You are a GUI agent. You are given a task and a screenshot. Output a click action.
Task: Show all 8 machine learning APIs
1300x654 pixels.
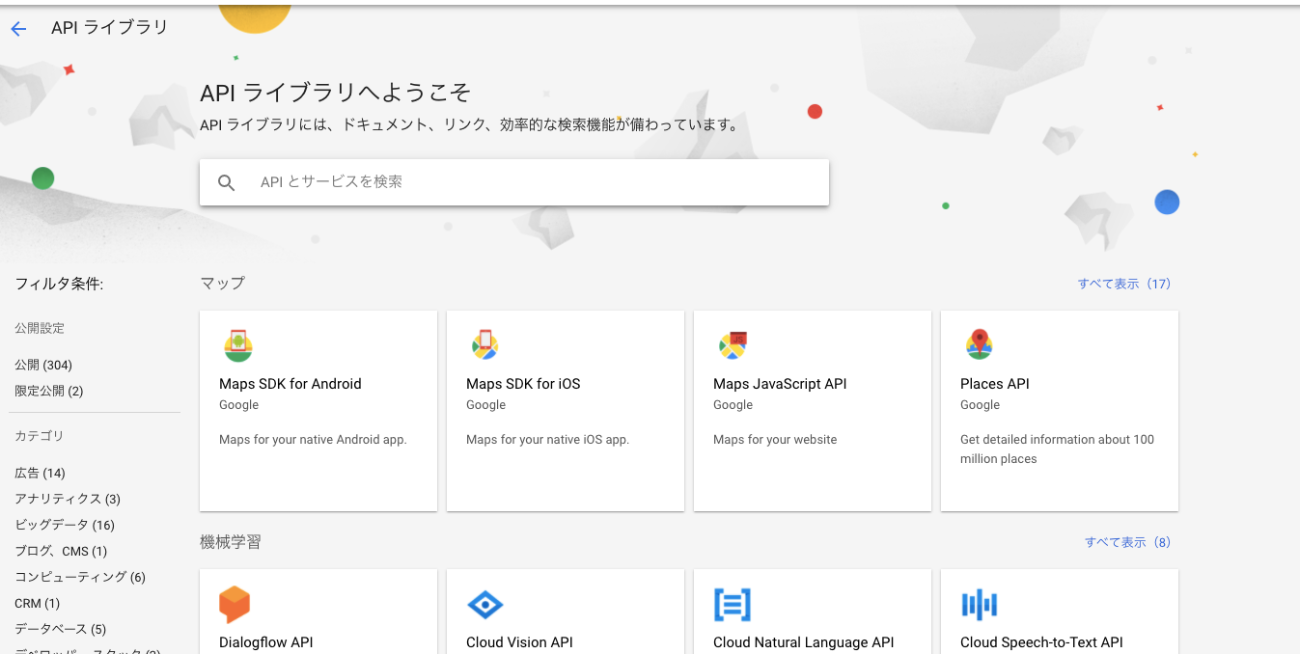click(x=1128, y=542)
